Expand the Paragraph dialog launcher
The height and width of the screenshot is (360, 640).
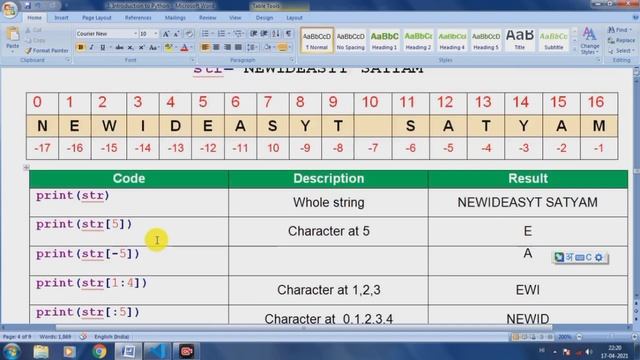click(x=292, y=60)
